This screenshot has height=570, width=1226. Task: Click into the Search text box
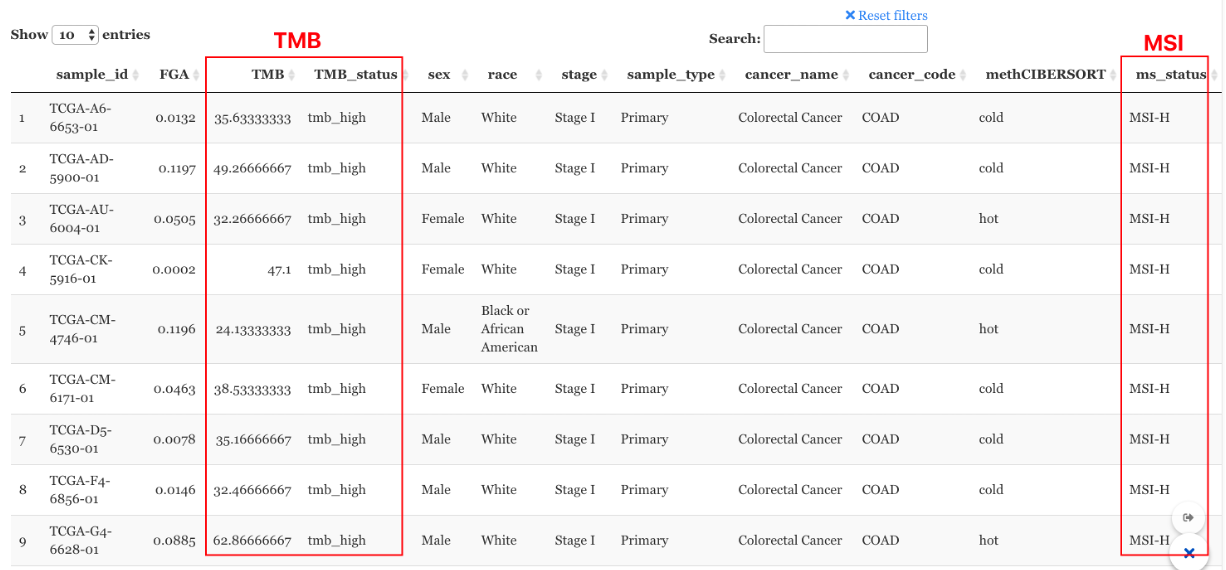pos(845,39)
